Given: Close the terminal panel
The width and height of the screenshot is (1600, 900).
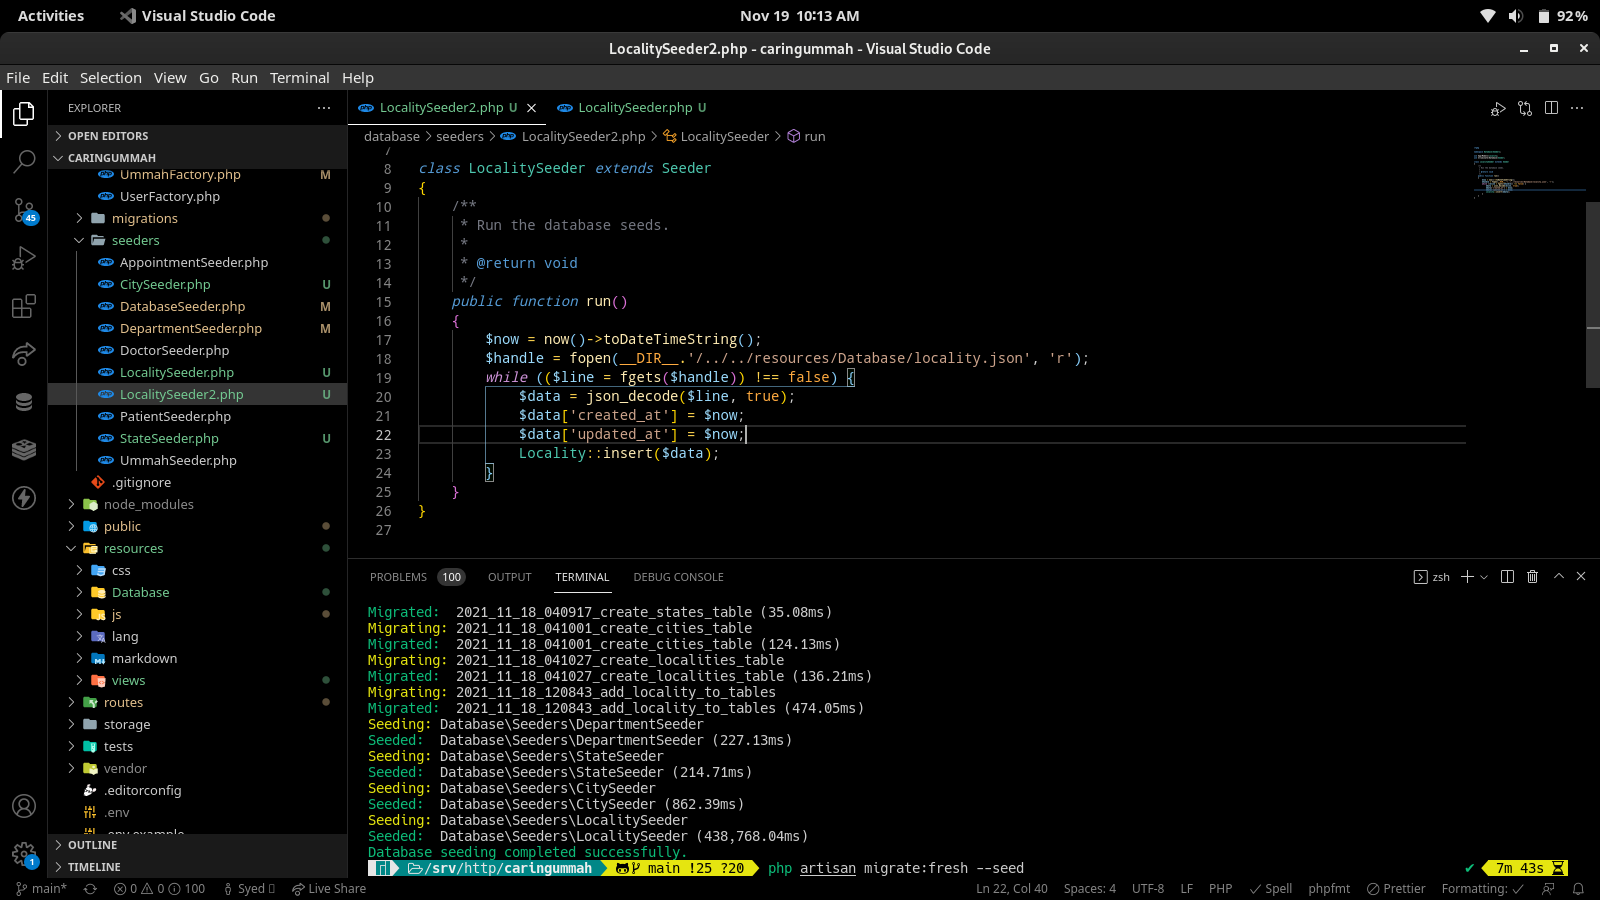Looking at the screenshot, I should [x=1581, y=577].
